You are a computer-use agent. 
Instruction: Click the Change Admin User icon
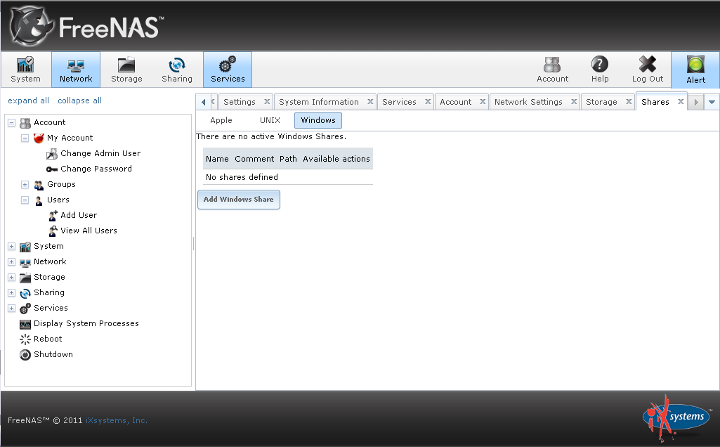point(52,153)
